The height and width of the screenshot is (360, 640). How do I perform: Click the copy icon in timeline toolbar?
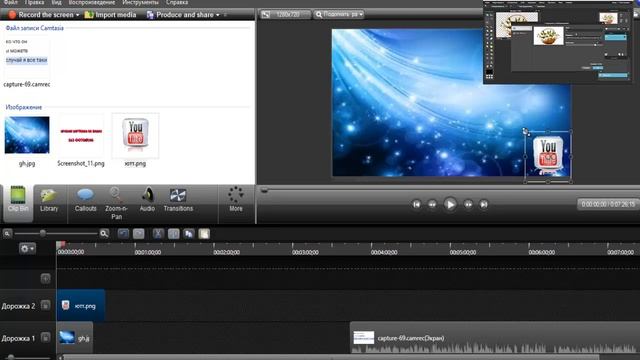pos(189,233)
